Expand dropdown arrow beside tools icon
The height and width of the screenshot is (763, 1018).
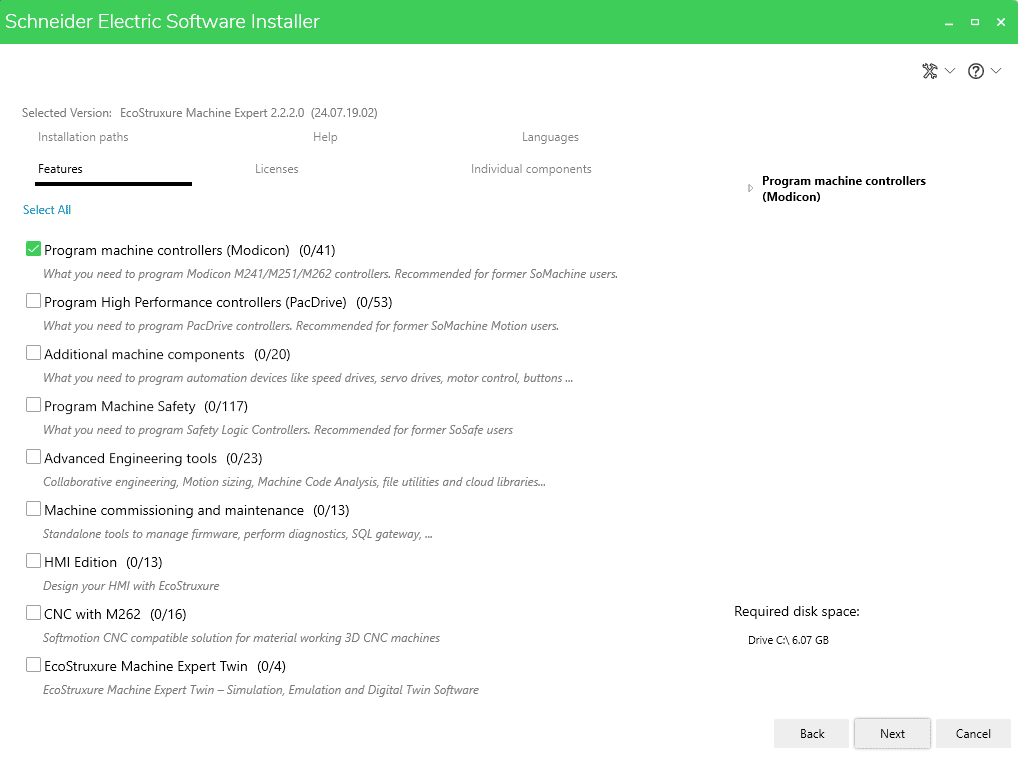(x=950, y=71)
